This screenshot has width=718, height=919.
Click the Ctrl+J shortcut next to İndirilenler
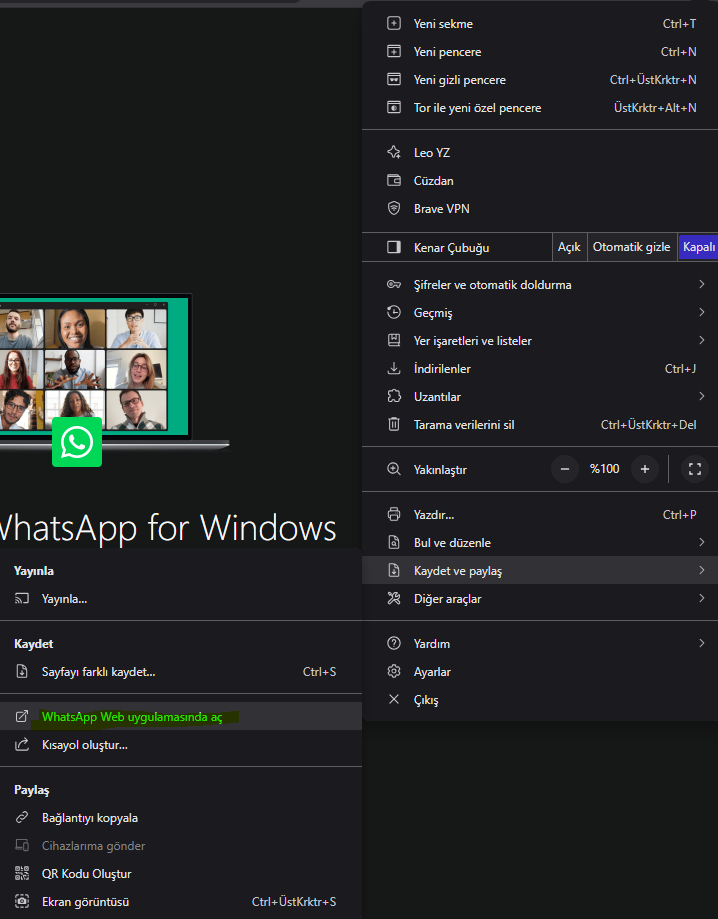click(680, 369)
